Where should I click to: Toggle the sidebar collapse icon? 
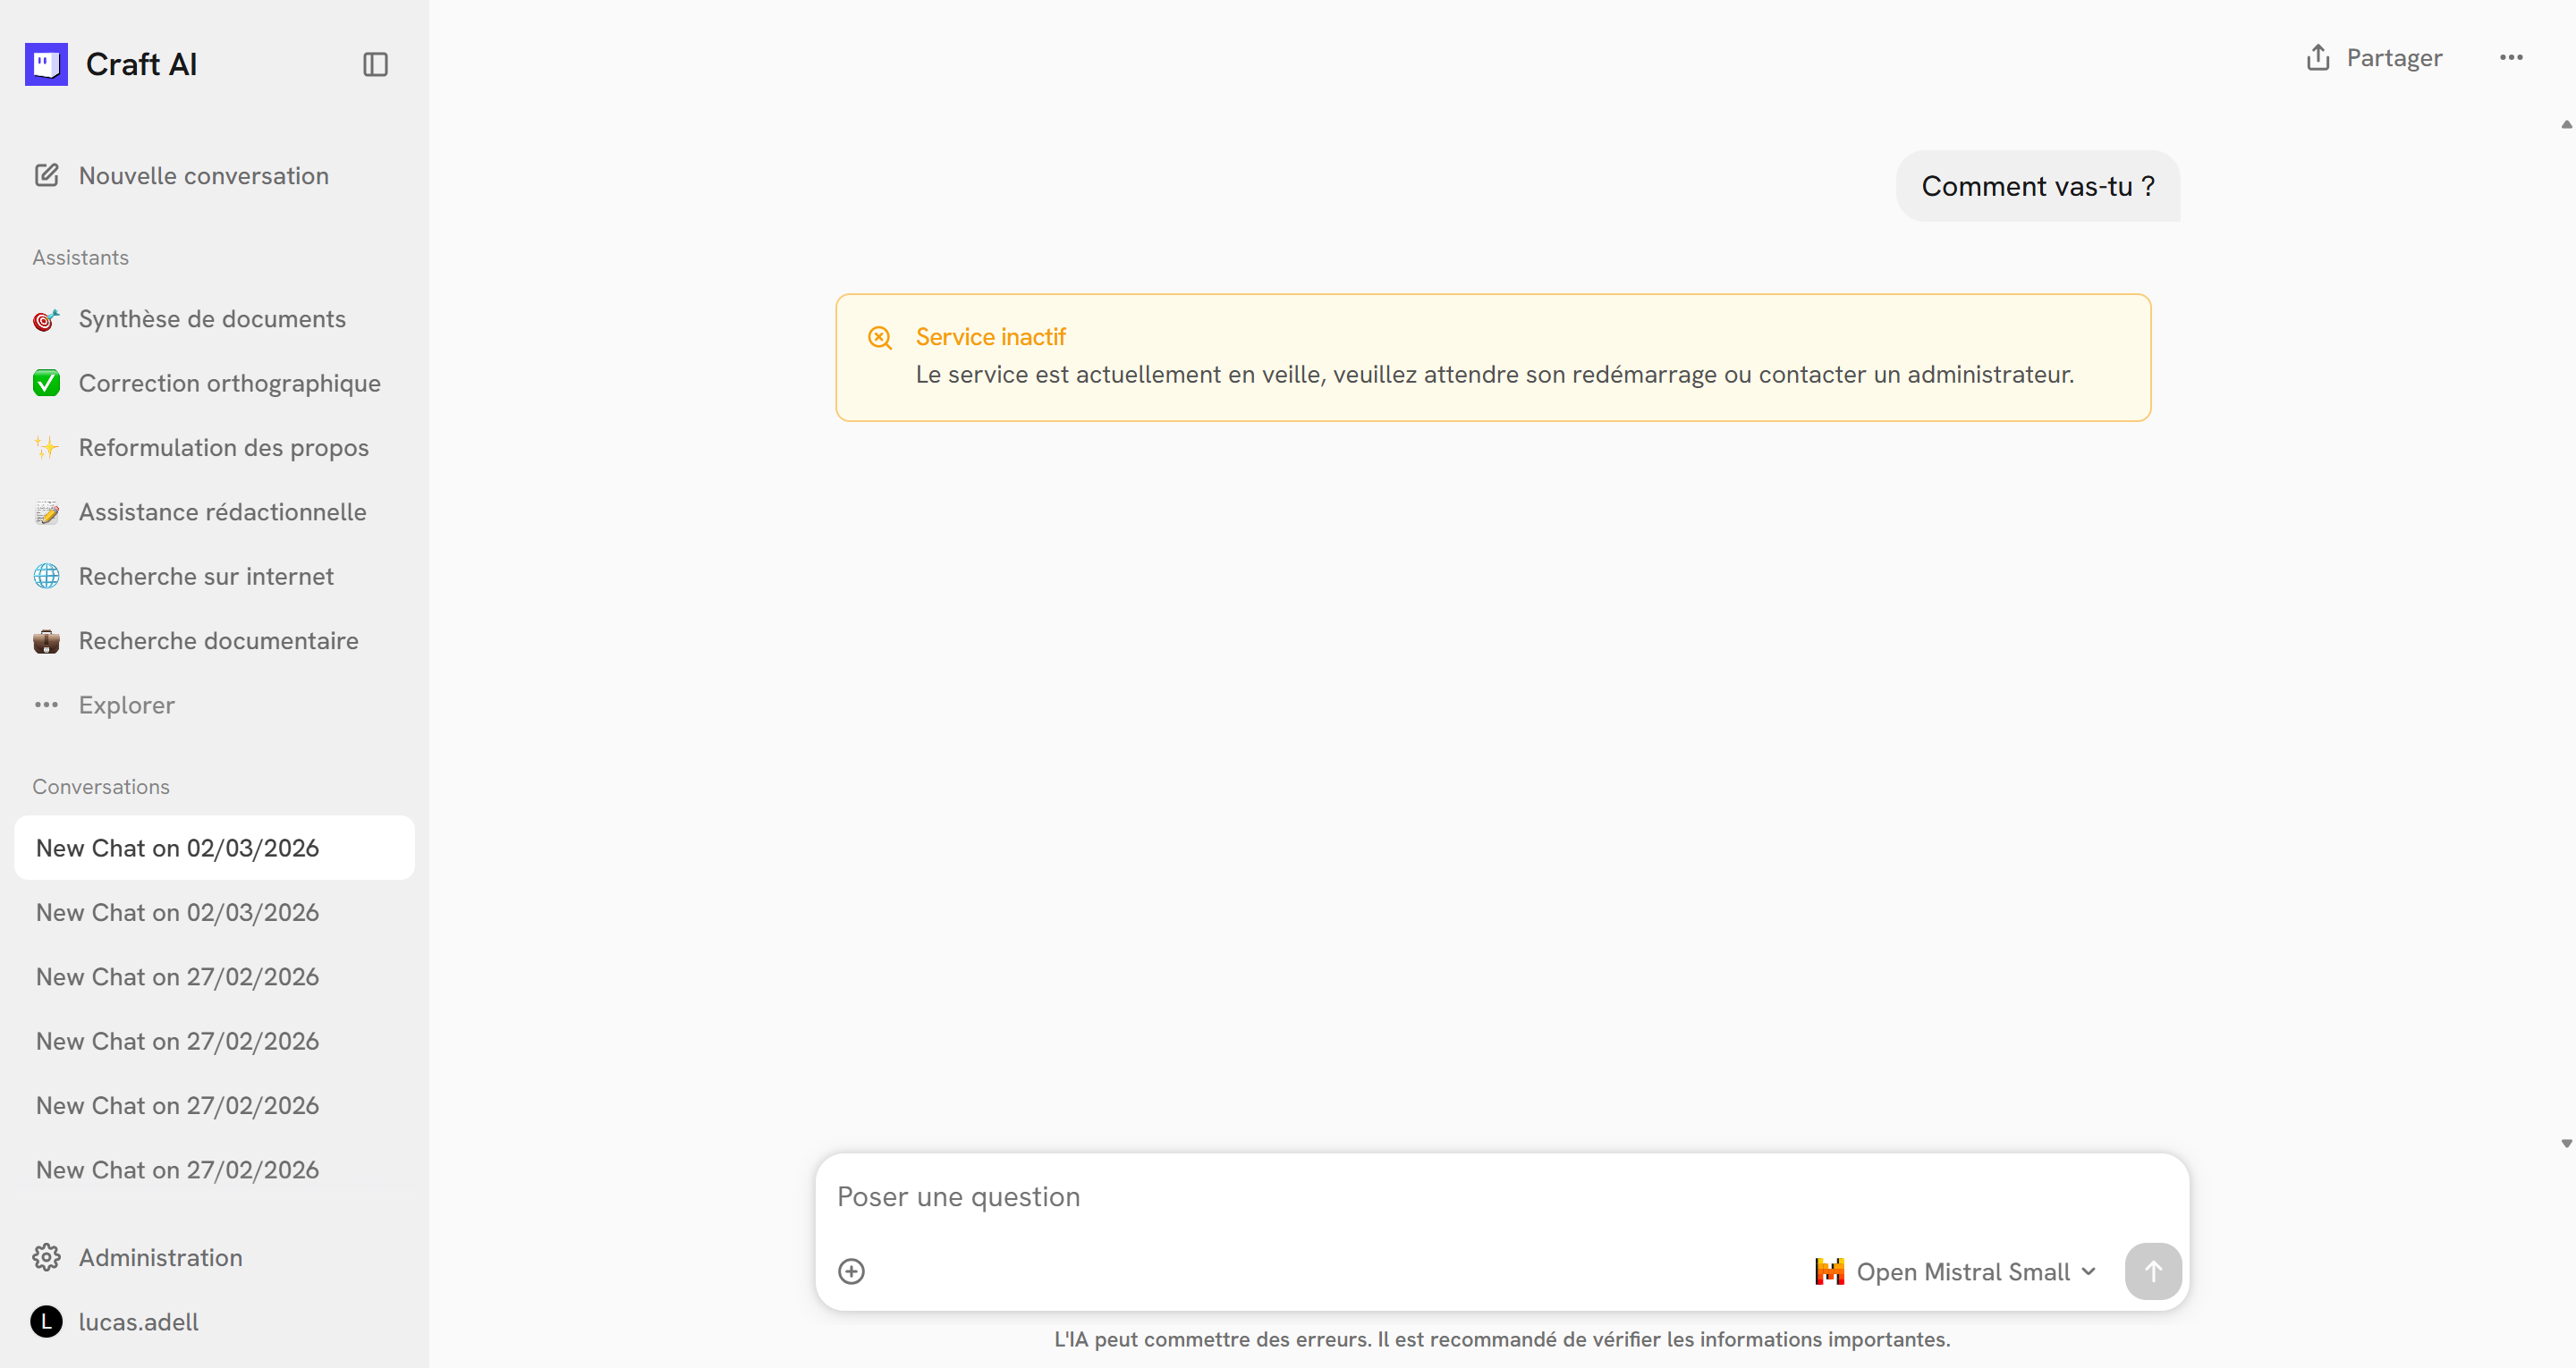(x=375, y=65)
